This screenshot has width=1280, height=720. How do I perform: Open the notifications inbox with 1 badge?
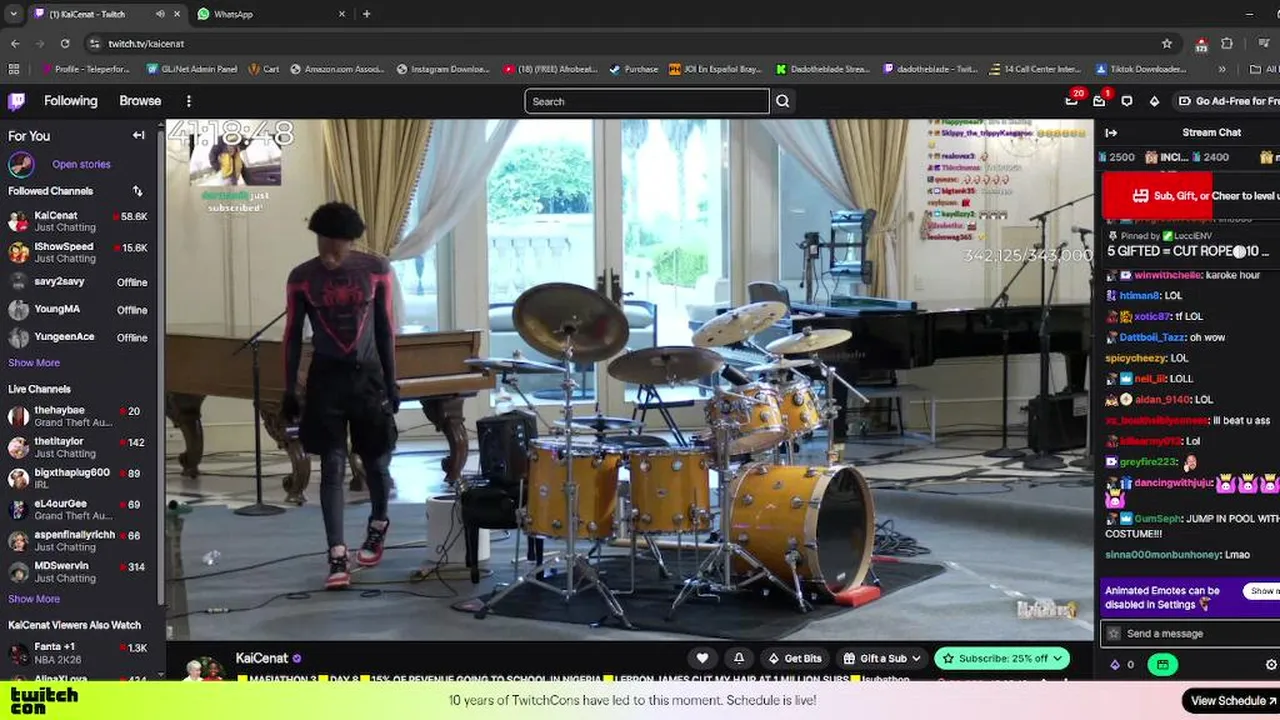1100,100
